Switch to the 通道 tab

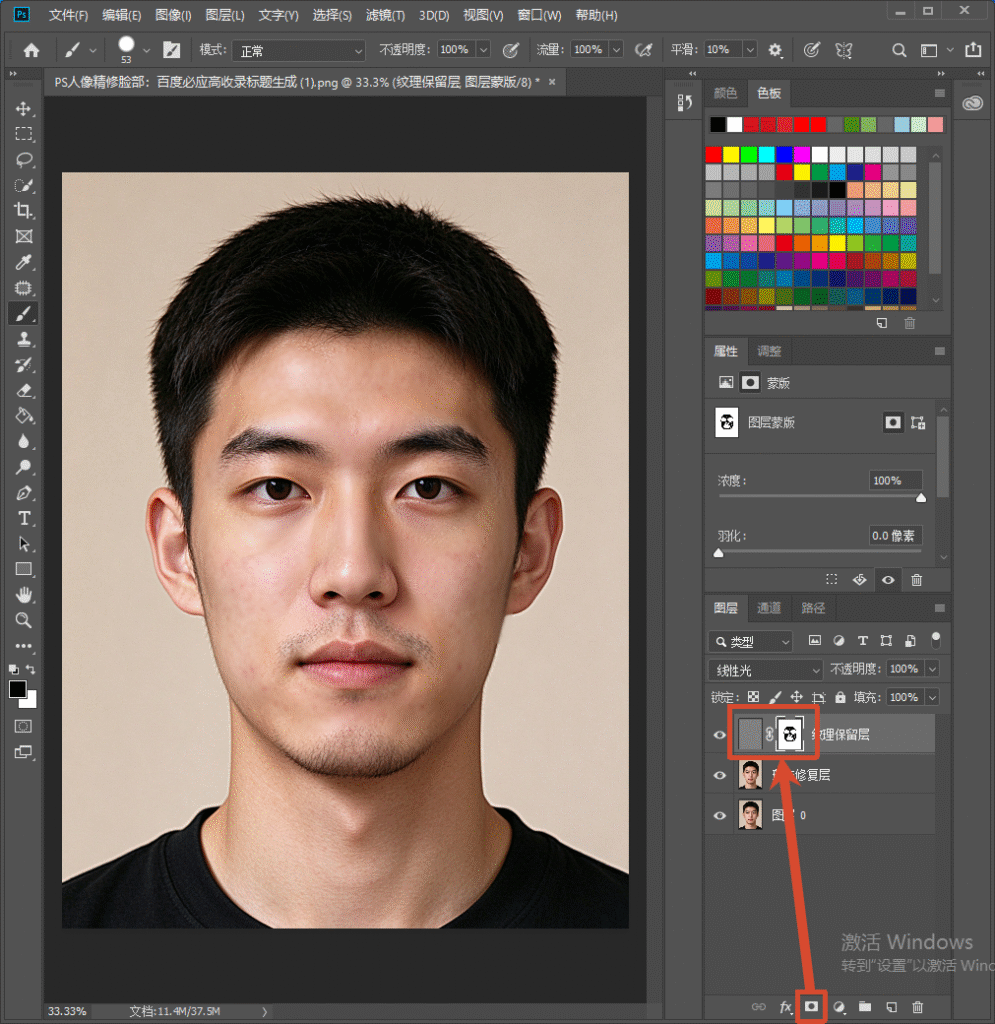pyautogui.click(x=768, y=608)
